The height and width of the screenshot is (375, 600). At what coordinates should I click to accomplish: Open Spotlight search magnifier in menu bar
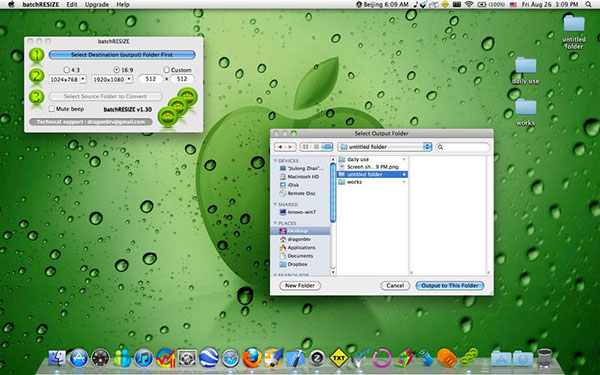pos(588,4)
